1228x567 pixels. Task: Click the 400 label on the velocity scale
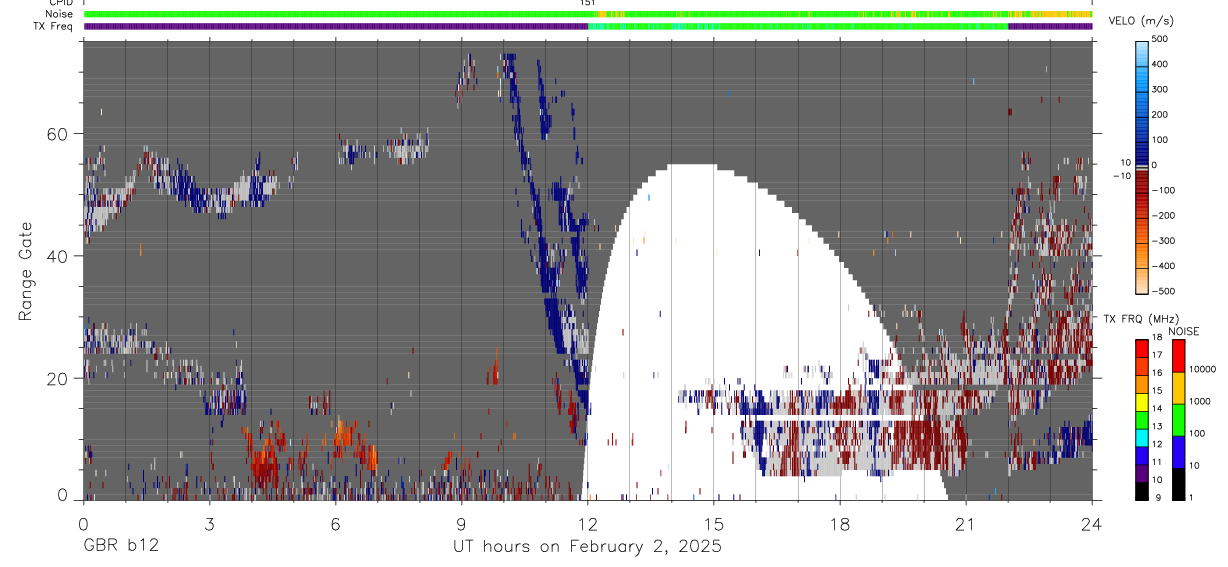pyautogui.click(x=1160, y=64)
